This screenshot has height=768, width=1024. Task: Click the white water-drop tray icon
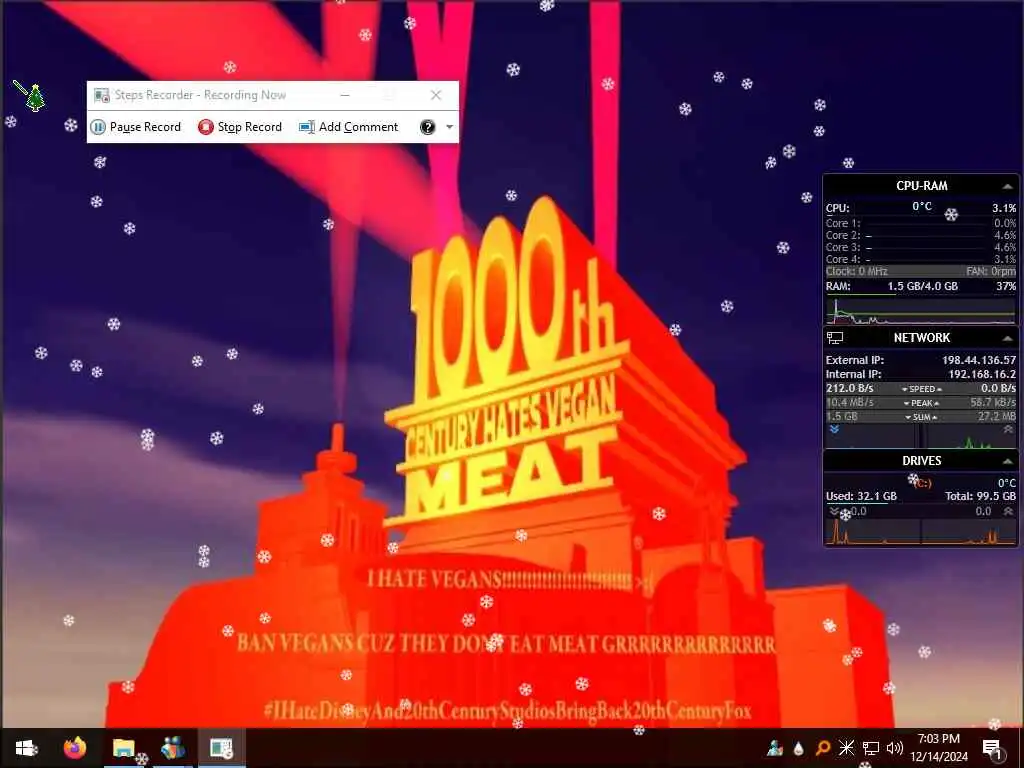[799, 748]
